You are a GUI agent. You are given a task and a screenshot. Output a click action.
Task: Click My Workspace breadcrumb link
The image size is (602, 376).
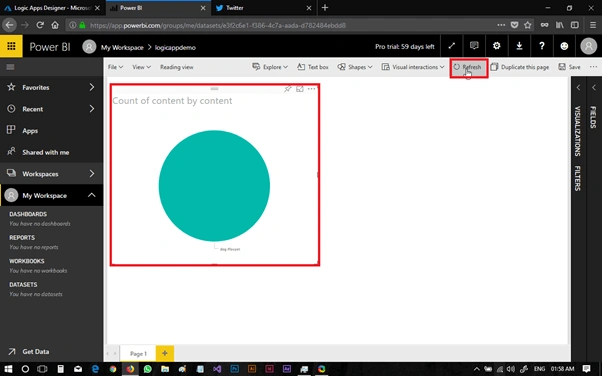point(122,48)
